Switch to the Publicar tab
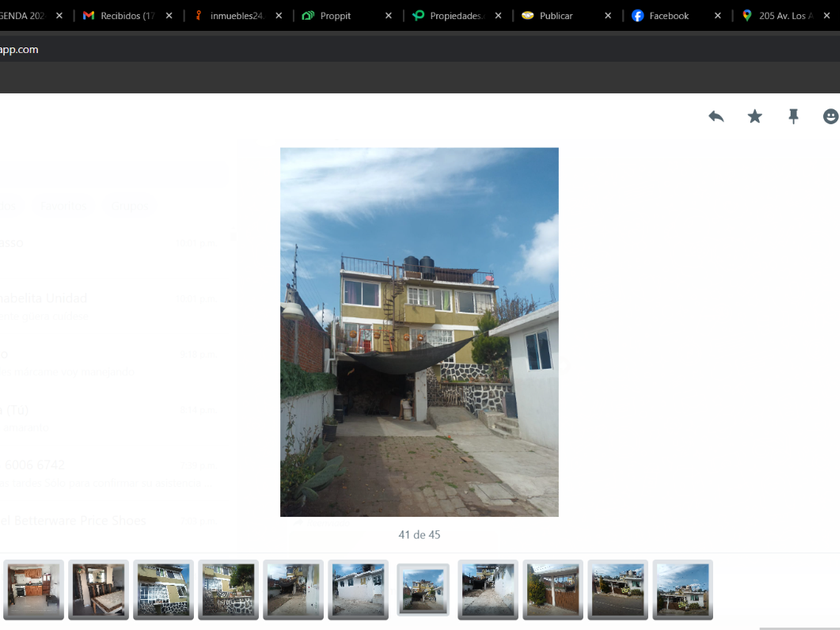Screen dimensions: 840x630 (x=566, y=16)
